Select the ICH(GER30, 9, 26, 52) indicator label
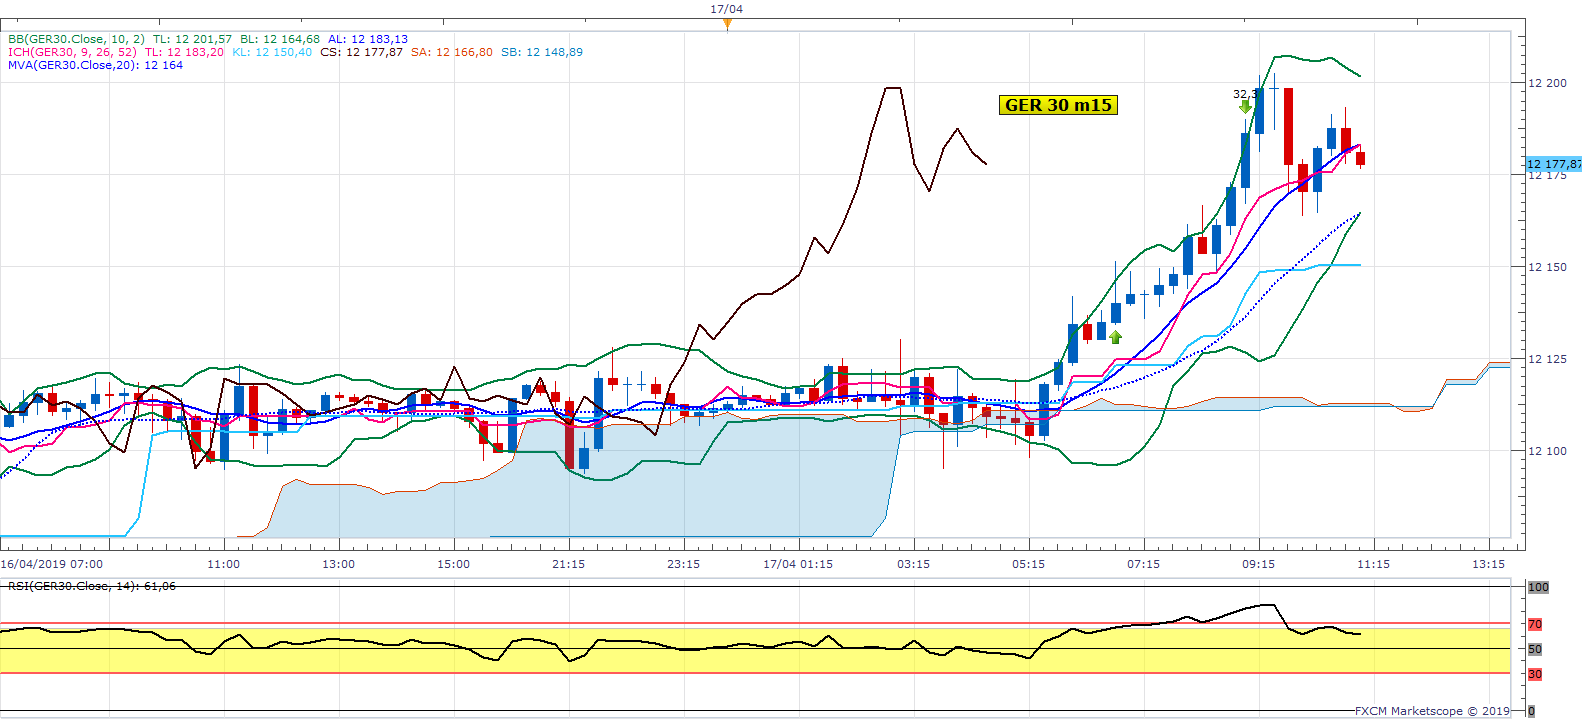Screen dimensions: 1583x720 [72, 52]
